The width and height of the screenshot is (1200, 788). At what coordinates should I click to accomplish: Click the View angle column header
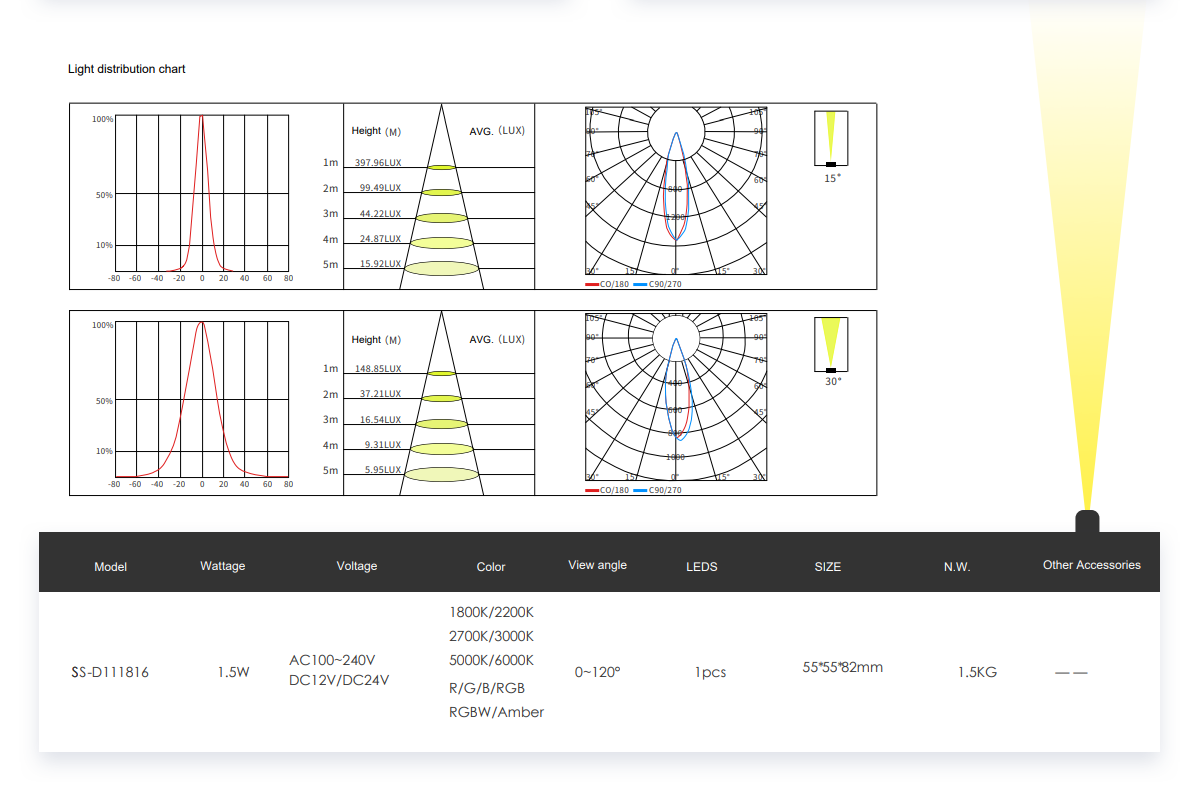[597, 565]
